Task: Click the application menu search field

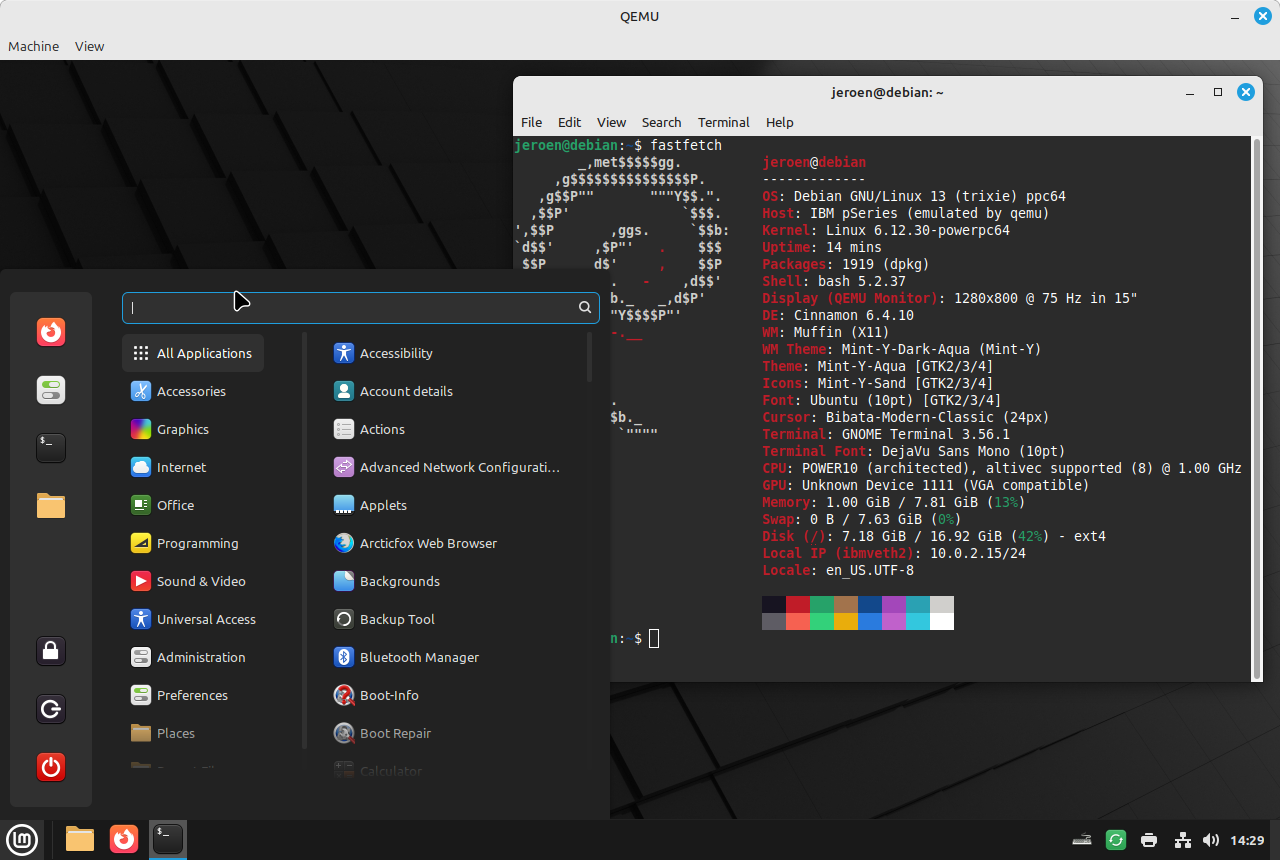Action: point(350,308)
